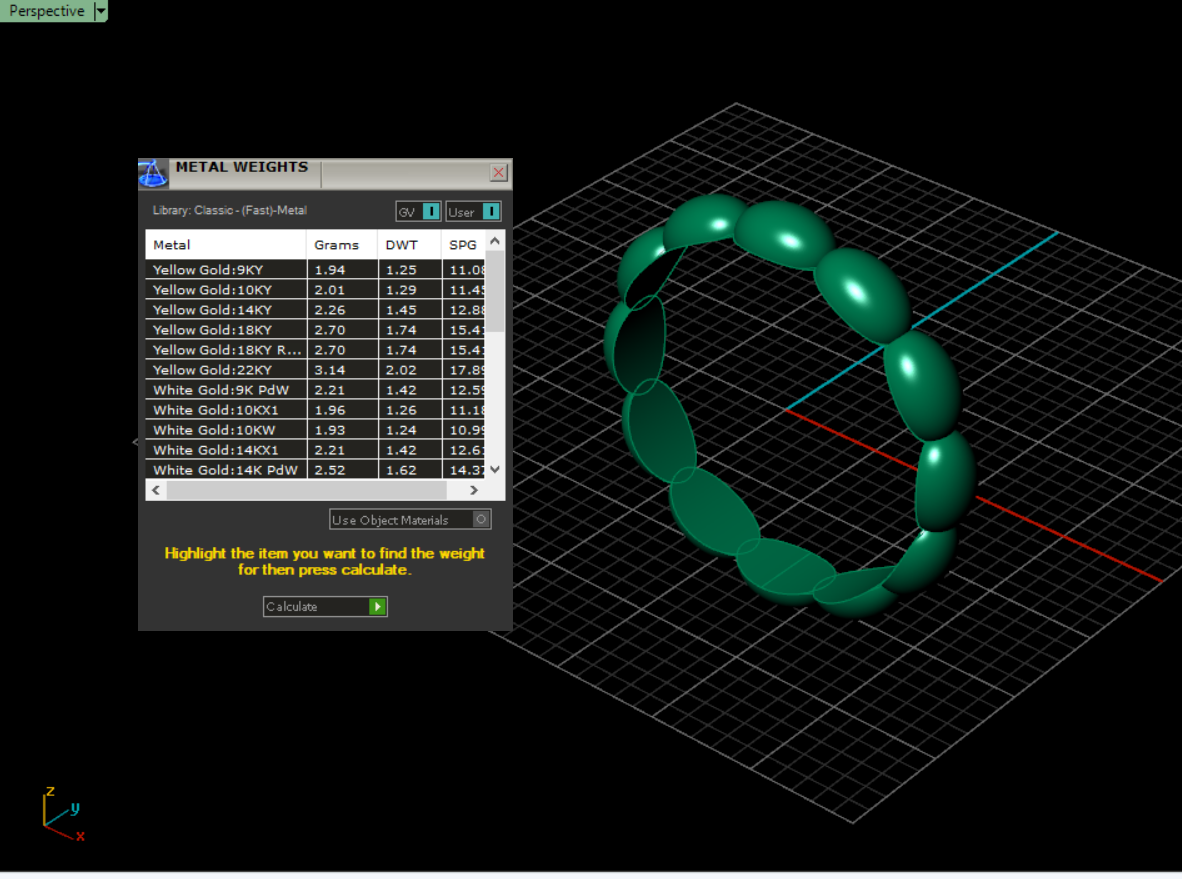Close the Metal Weights dialog
The image size is (1182, 879).
pos(498,173)
